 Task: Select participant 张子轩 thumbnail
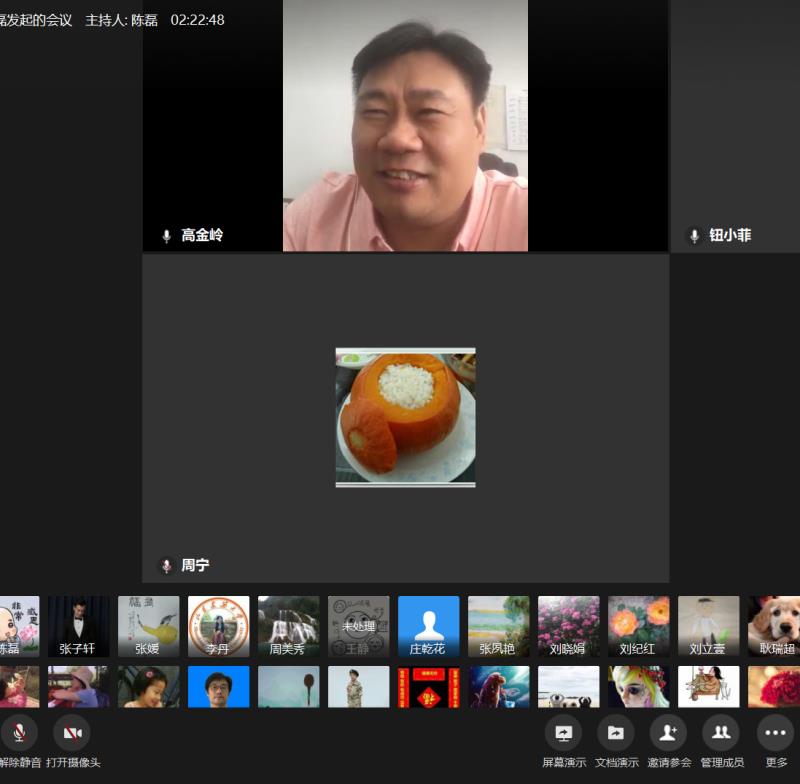coord(78,626)
